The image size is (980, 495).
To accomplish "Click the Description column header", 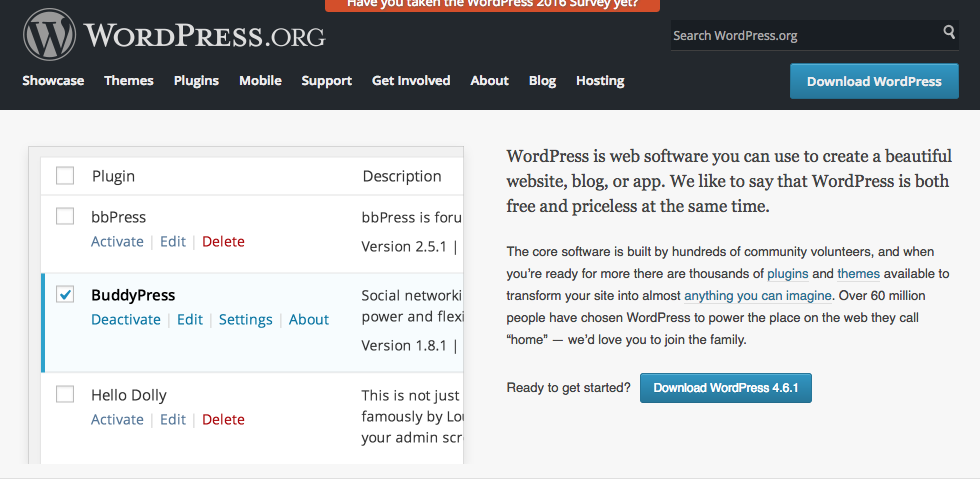I will point(402,176).
